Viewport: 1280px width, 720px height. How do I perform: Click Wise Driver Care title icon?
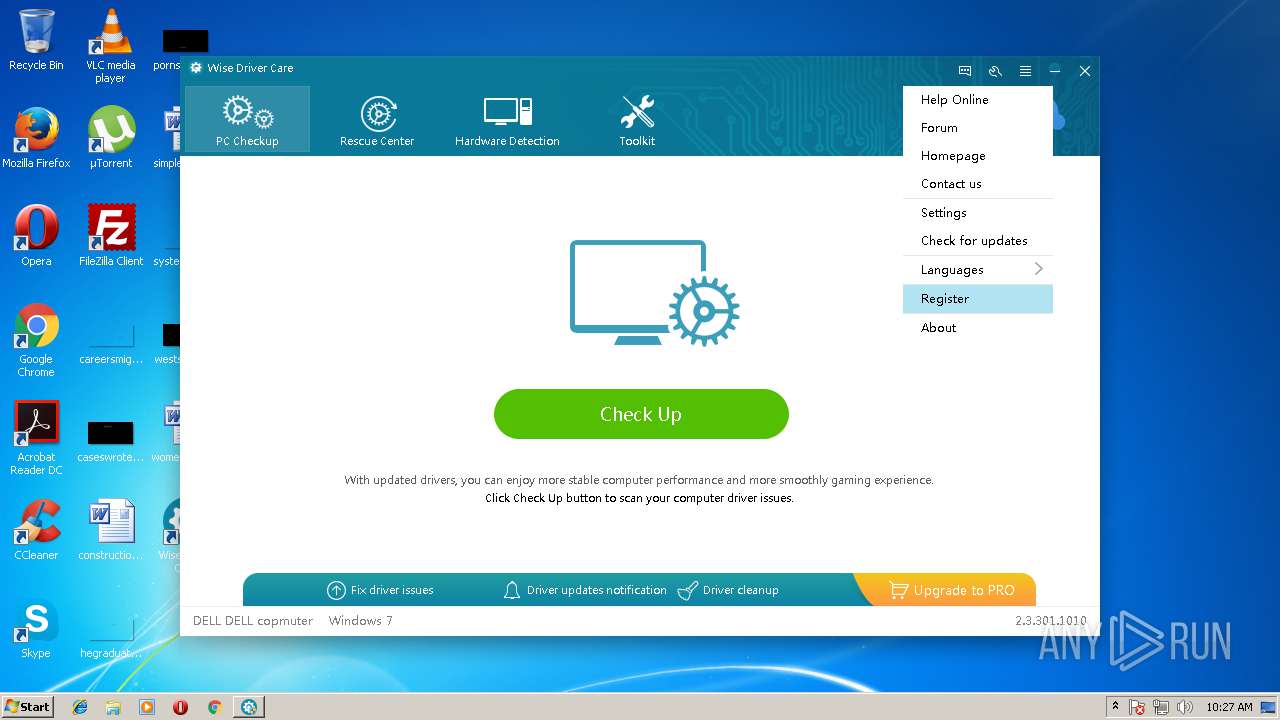[196, 68]
